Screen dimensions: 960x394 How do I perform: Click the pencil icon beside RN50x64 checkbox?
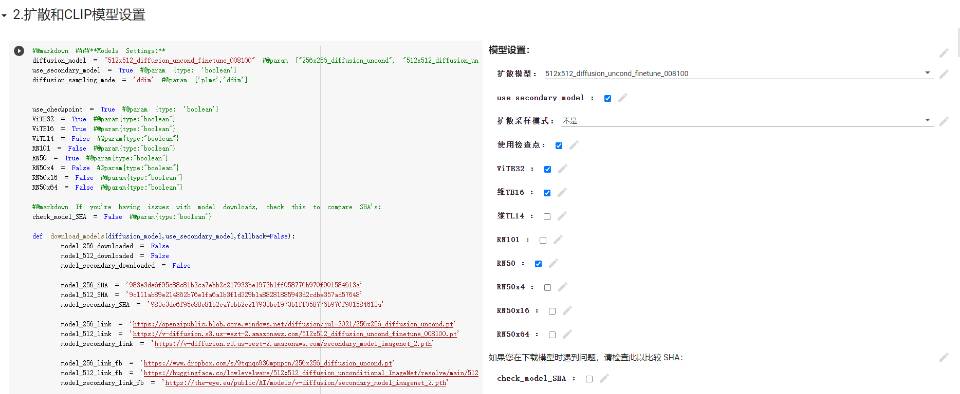point(568,335)
